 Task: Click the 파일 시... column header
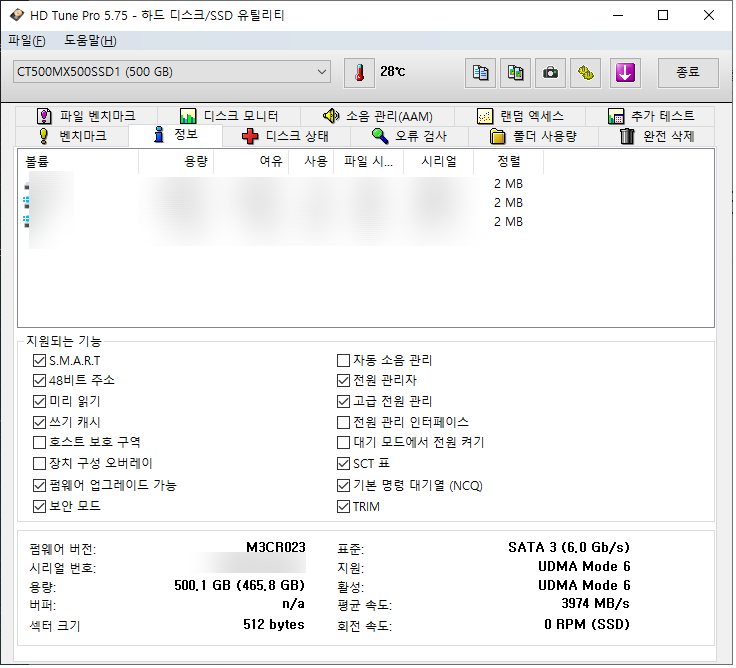click(x=368, y=162)
